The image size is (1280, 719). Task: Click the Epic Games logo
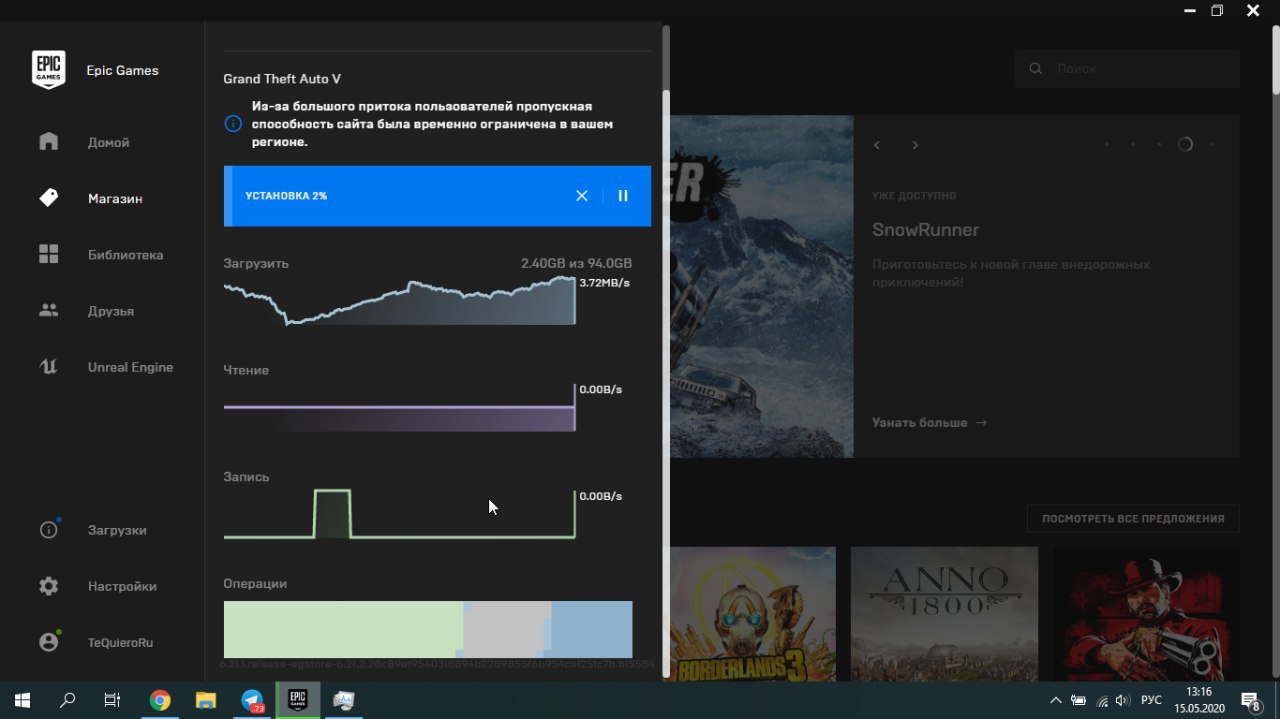click(48, 70)
